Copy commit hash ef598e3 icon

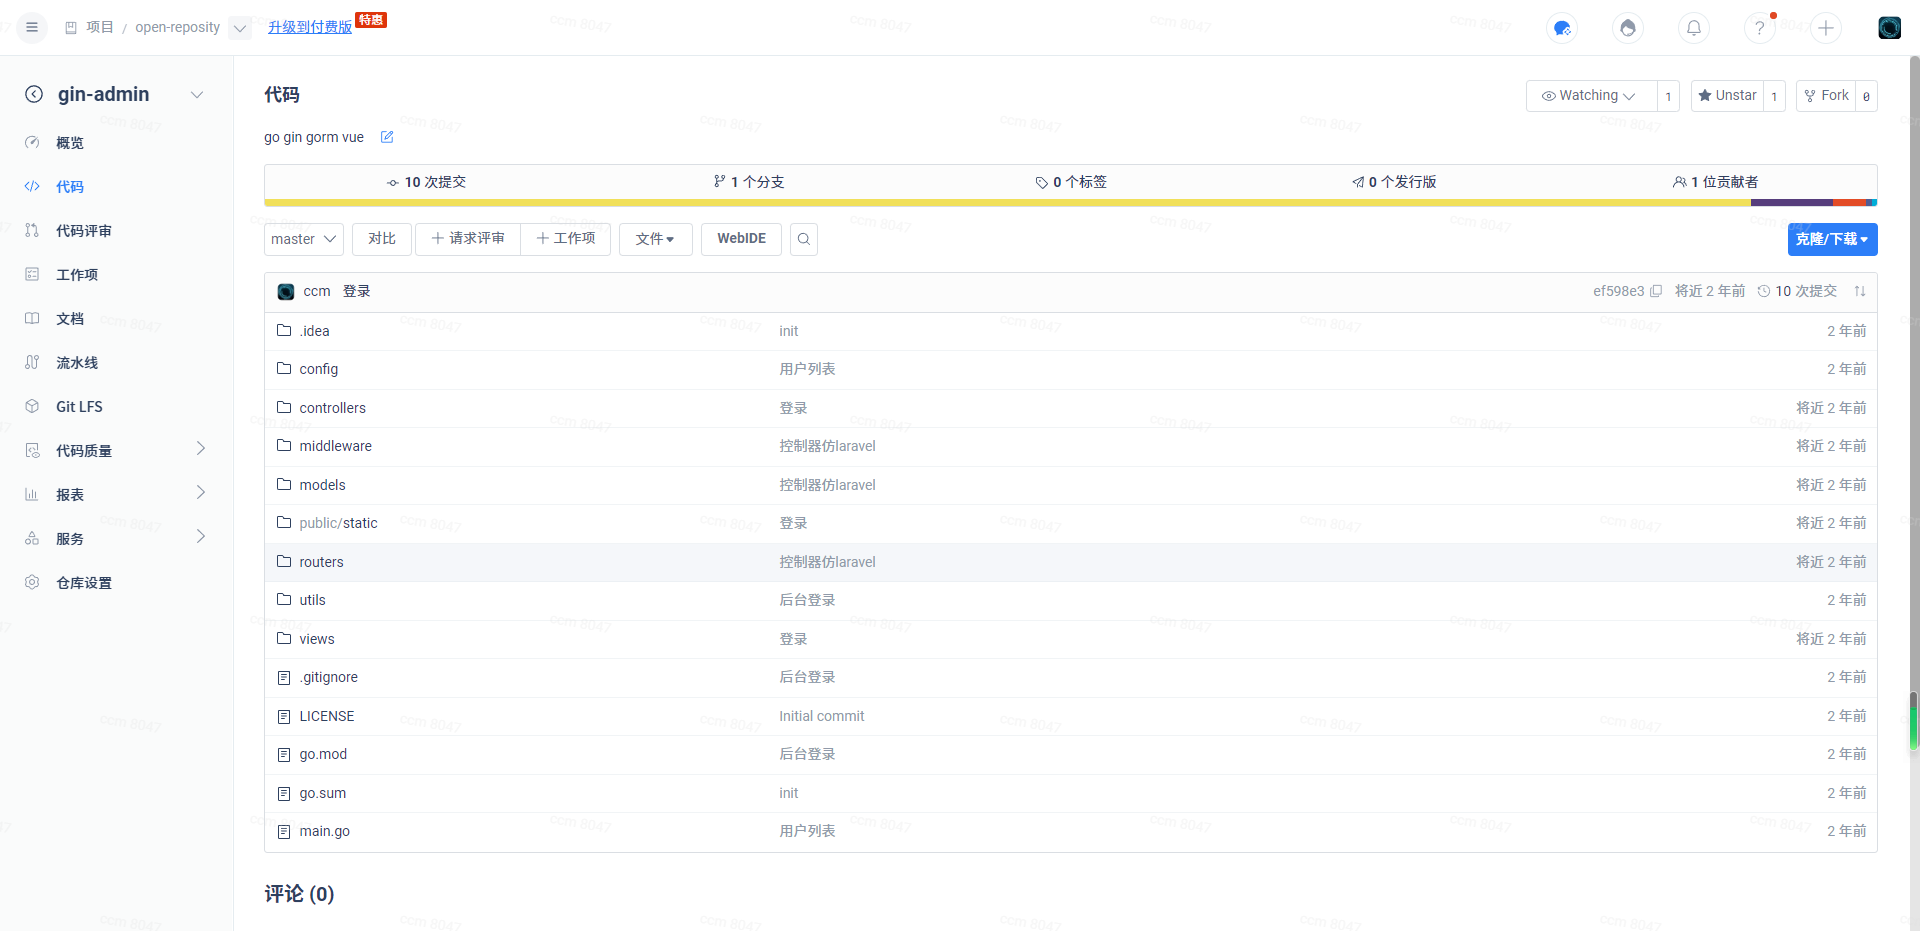pyautogui.click(x=1656, y=291)
